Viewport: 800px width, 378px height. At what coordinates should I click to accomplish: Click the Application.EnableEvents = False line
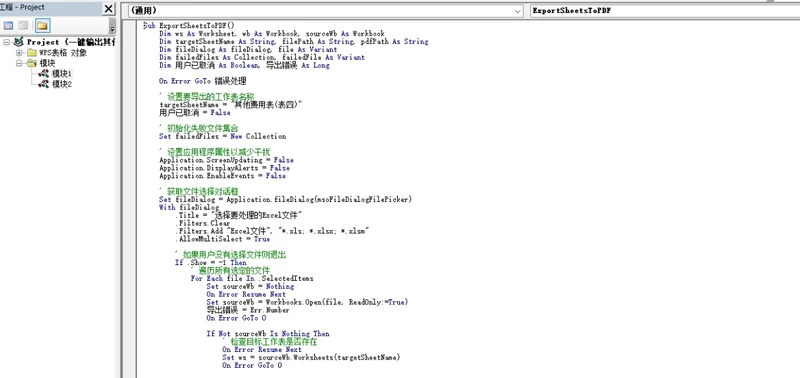(x=222, y=176)
